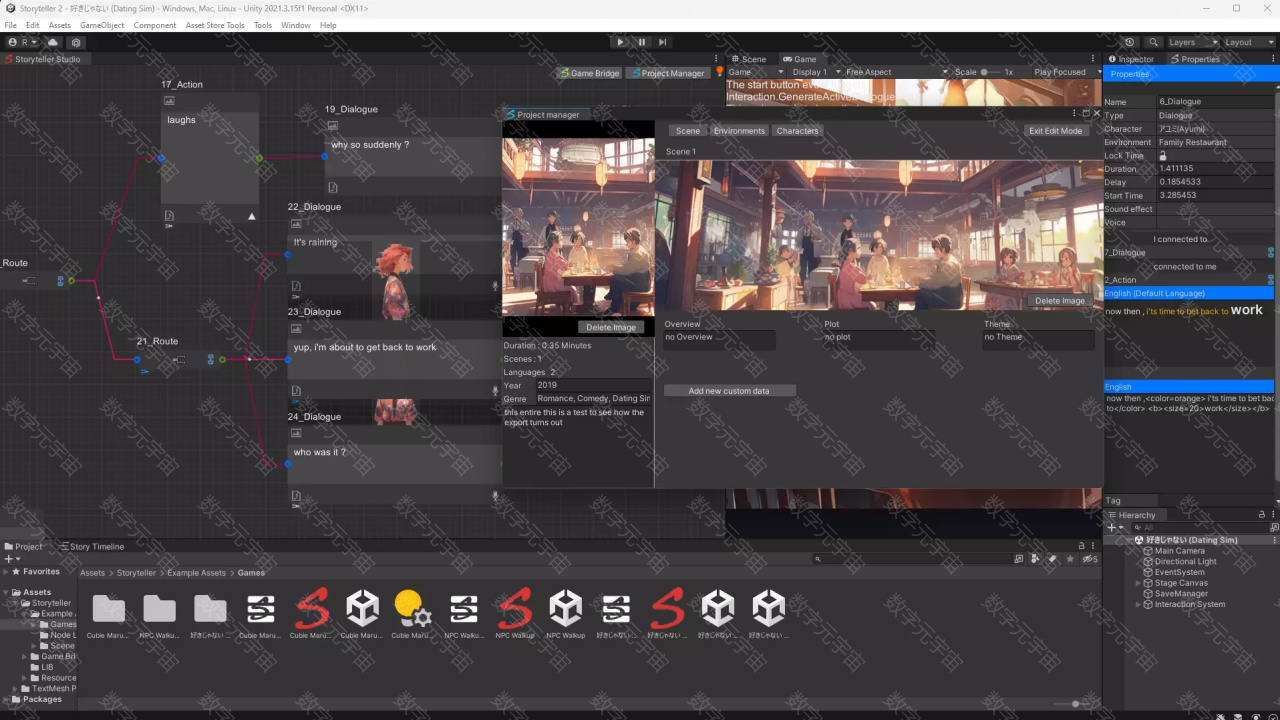Select the Project tab

pos(24,547)
